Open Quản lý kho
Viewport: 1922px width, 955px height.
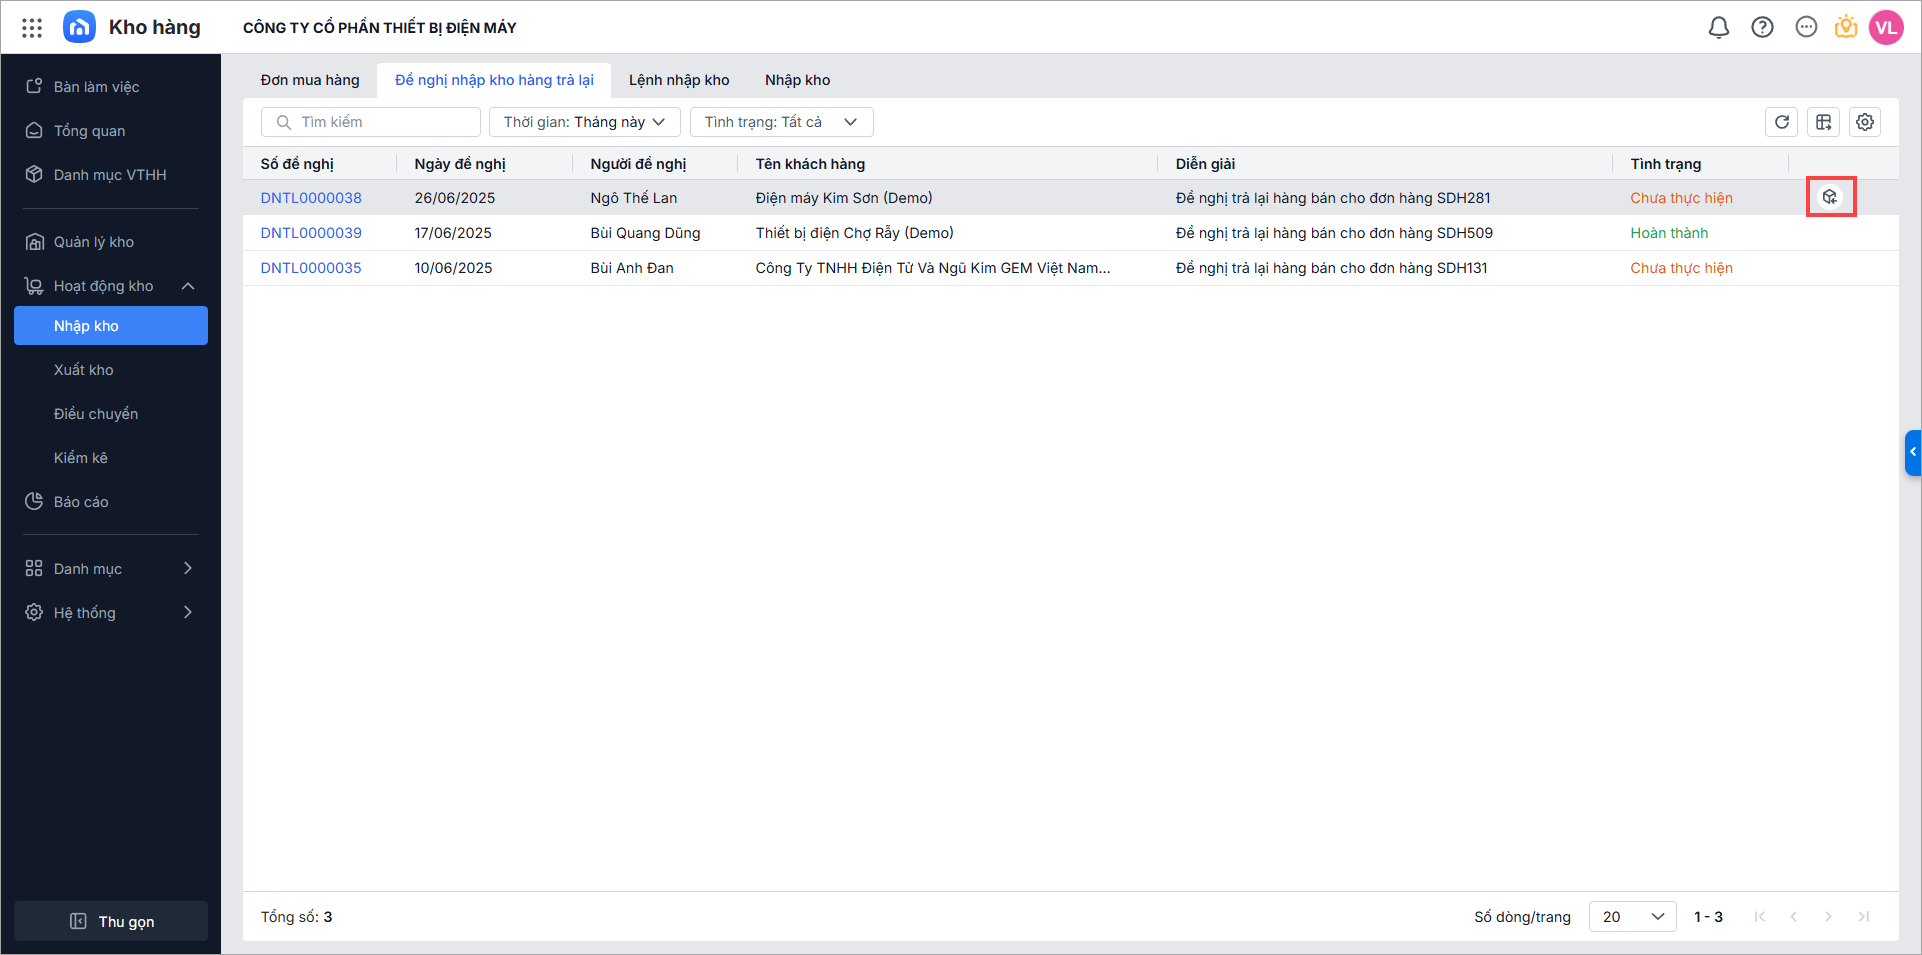pyautogui.click(x=111, y=242)
